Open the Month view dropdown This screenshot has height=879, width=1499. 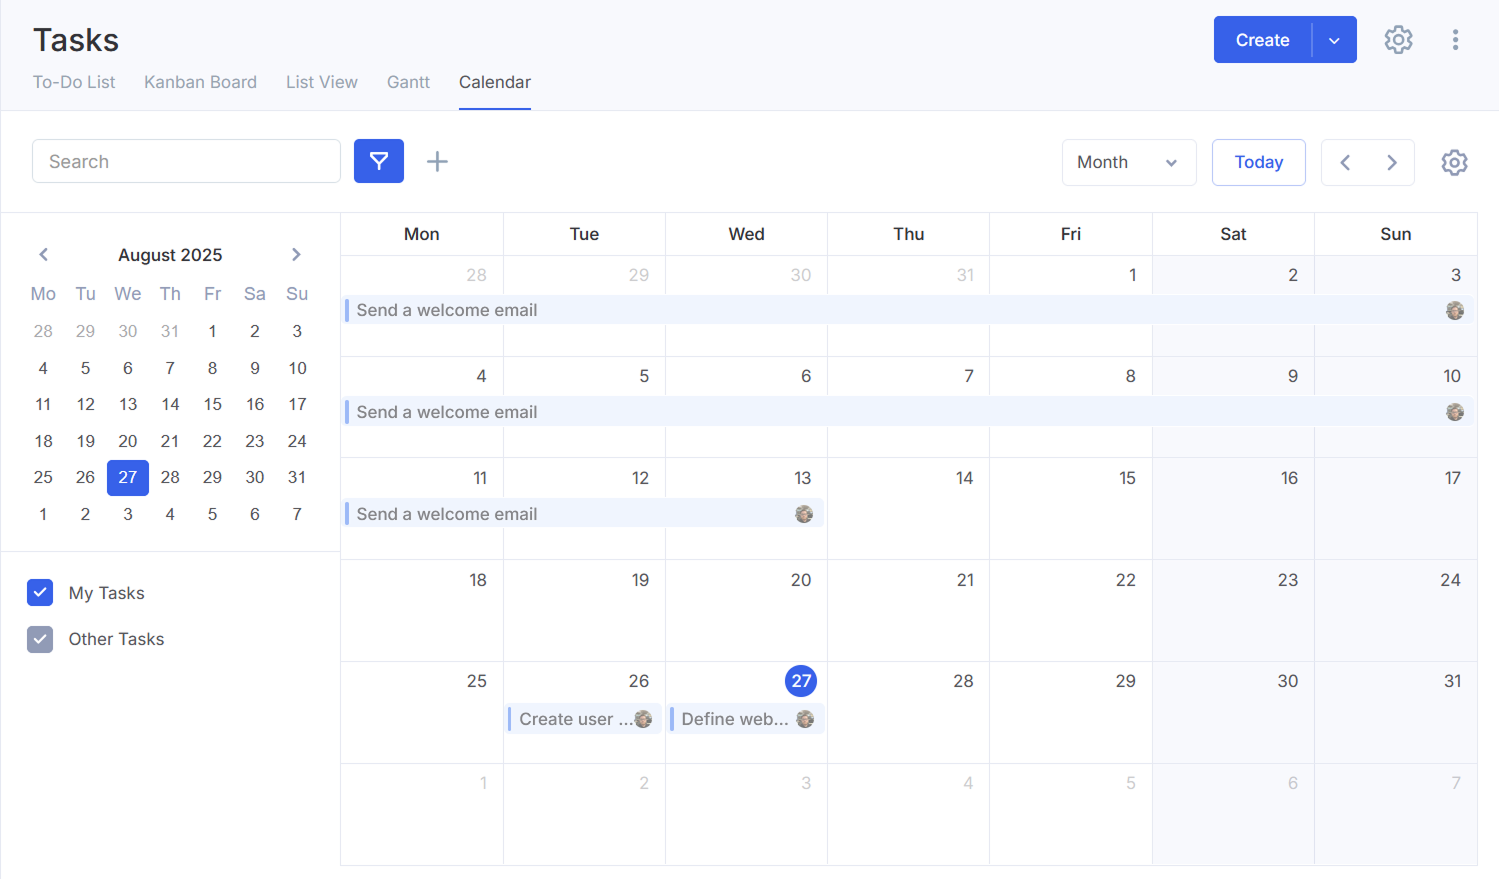tap(1128, 162)
